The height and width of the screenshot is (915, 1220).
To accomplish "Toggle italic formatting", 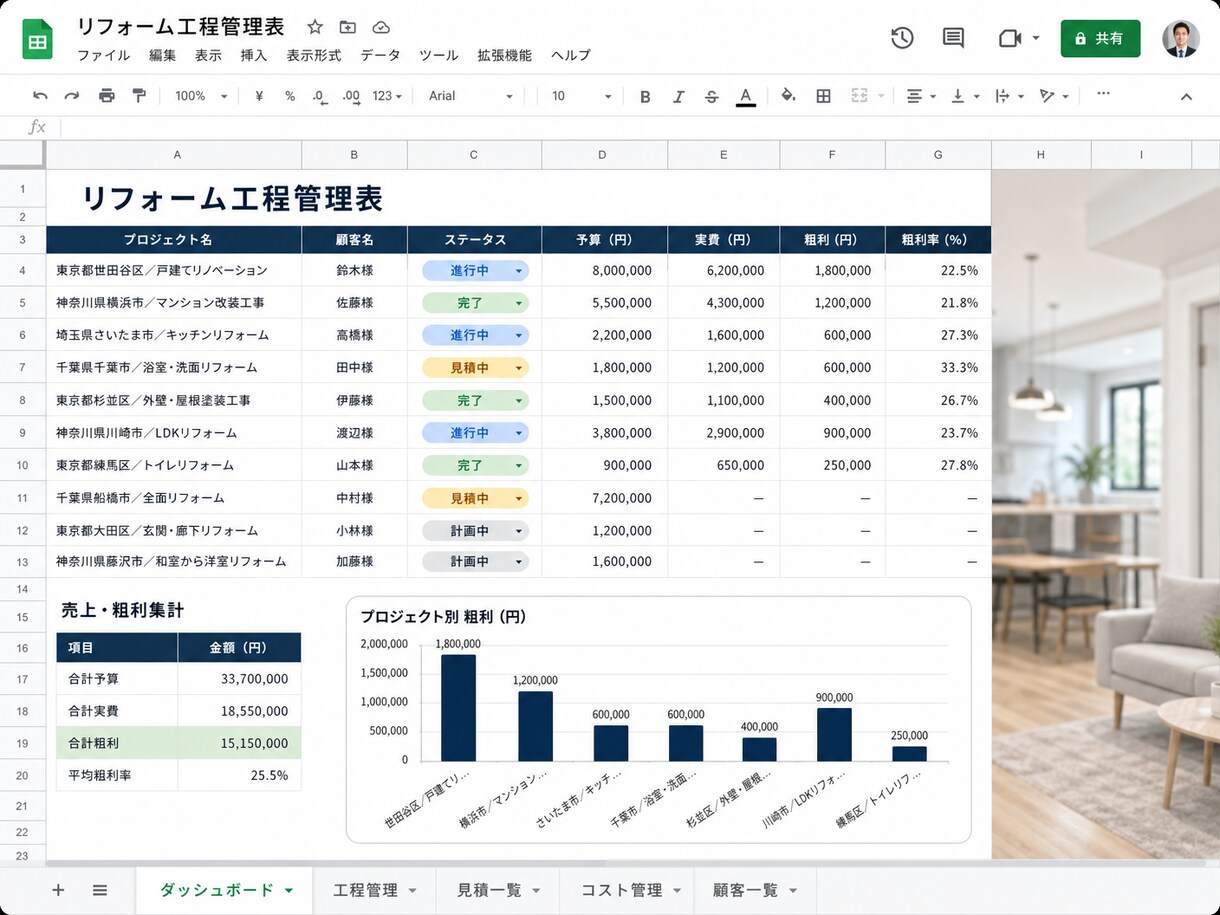I will tap(678, 96).
